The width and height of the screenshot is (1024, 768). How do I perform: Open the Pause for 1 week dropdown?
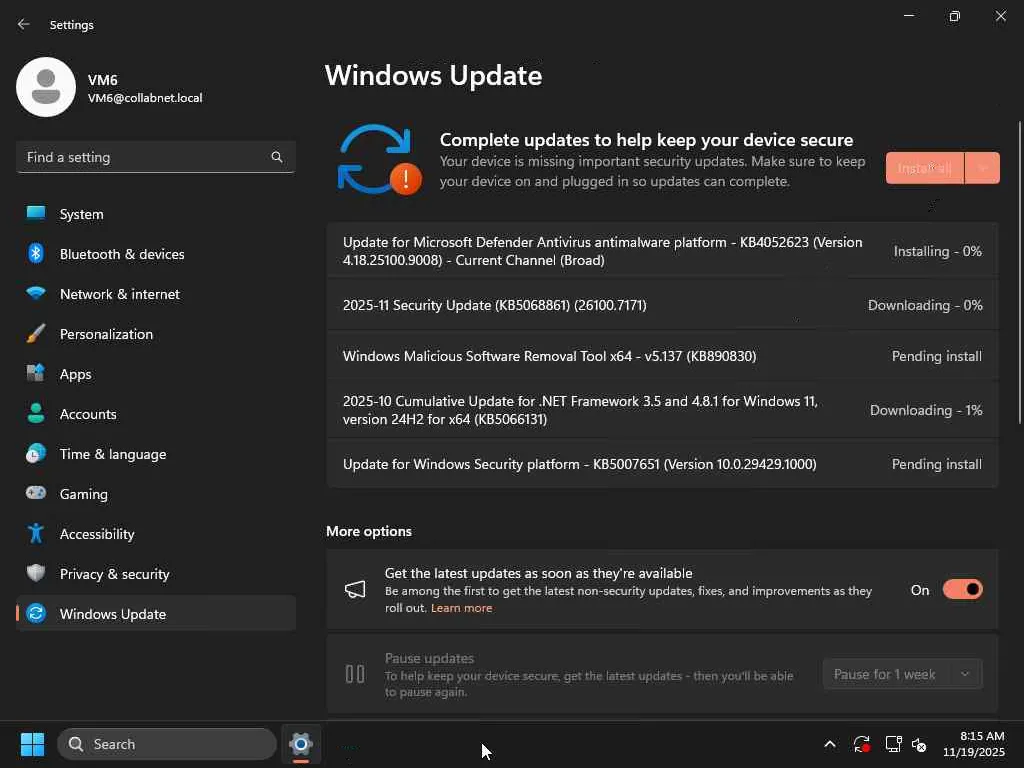click(903, 674)
